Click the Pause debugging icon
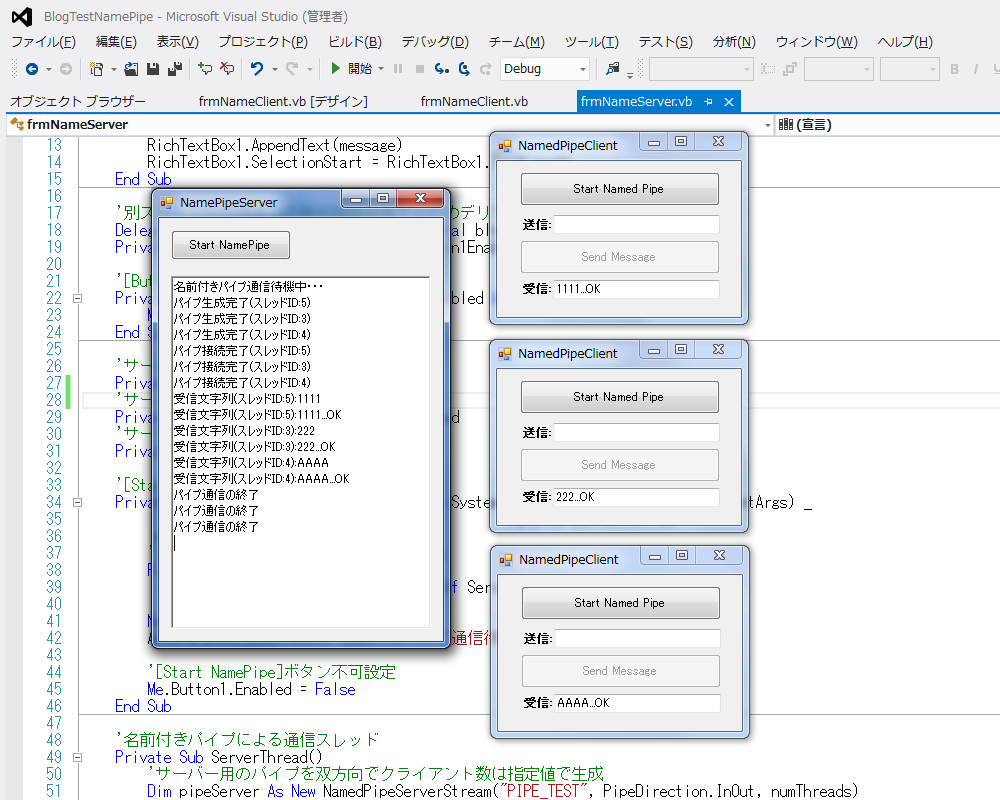The height and width of the screenshot is (800, 1000). coord(398,69)
